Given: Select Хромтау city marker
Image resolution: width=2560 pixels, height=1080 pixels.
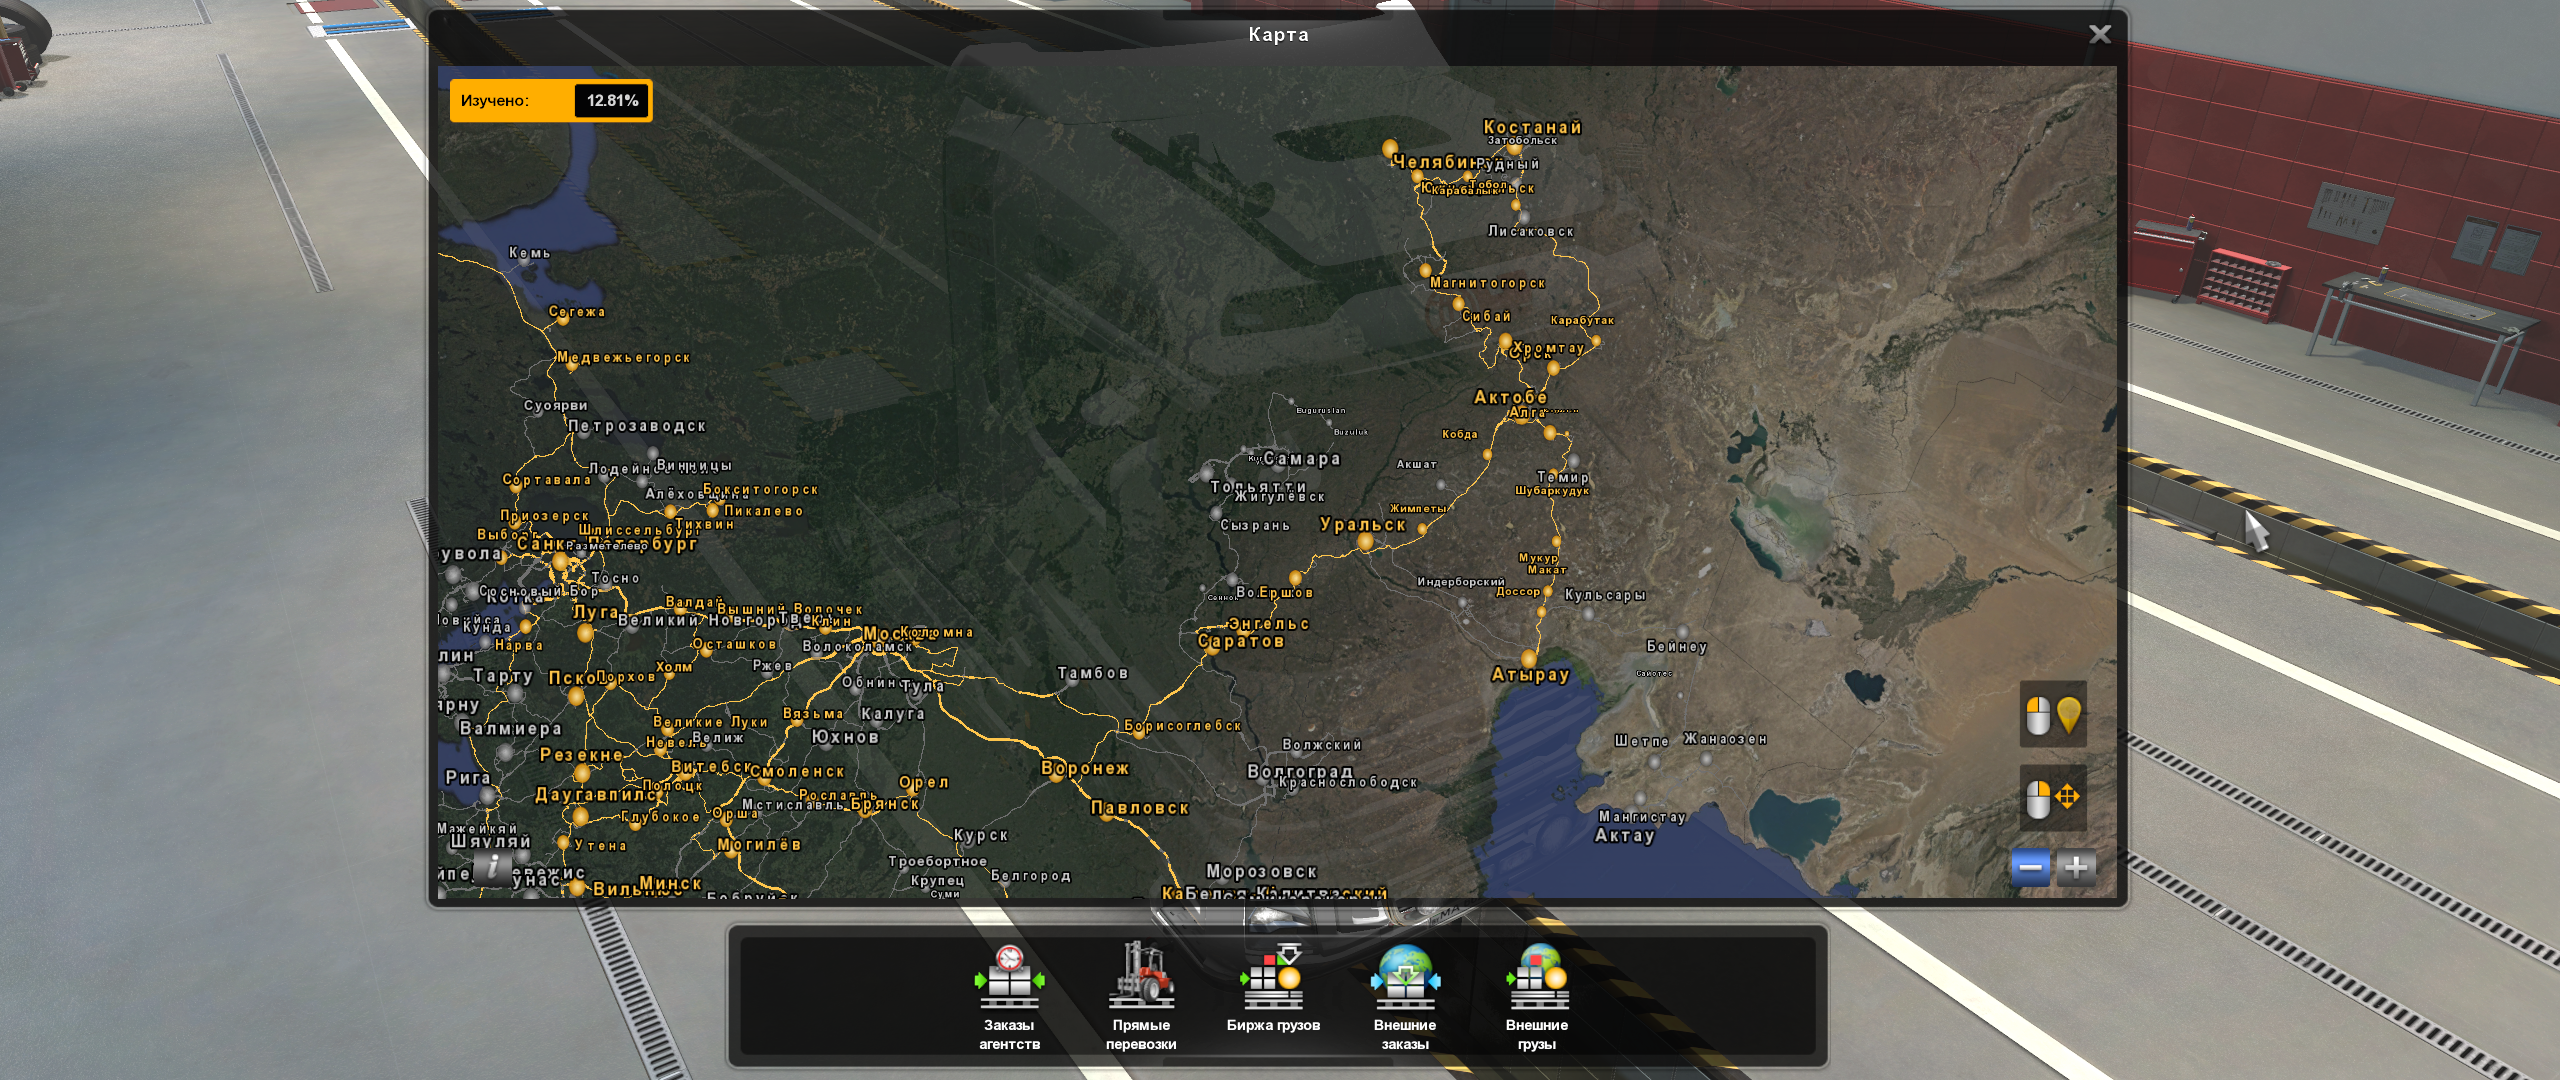Looking at the screenshot, I should click(1553, 368).
